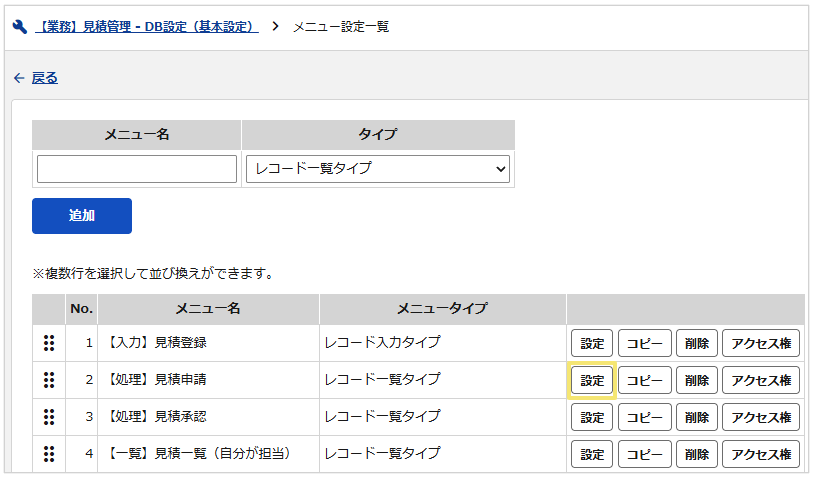Click コピー for 【一覧】見積一覧 row
The image size is (814, 478).
645,454
